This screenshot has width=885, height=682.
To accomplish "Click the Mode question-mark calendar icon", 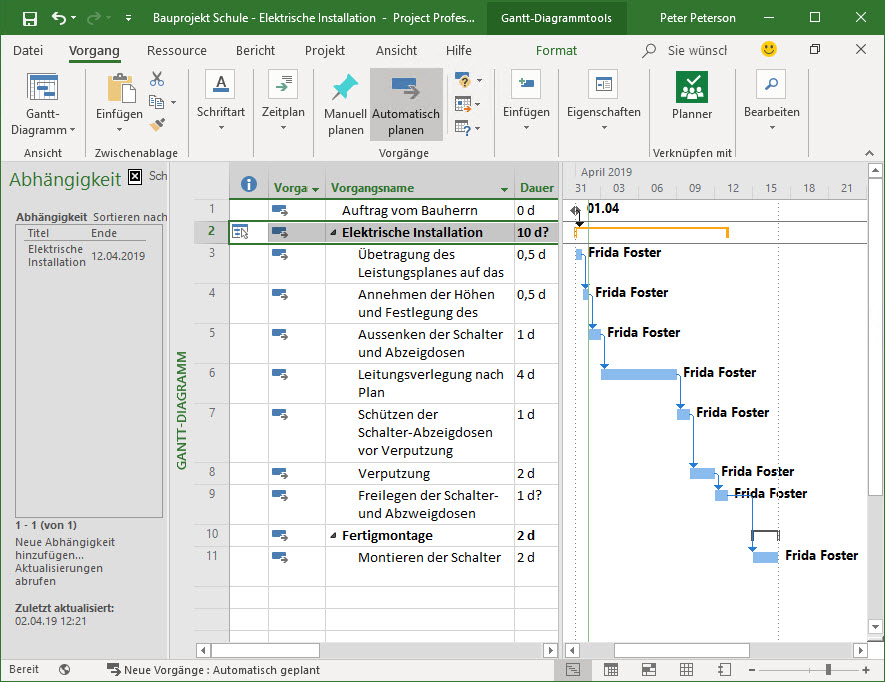I will tap(463, 128).
